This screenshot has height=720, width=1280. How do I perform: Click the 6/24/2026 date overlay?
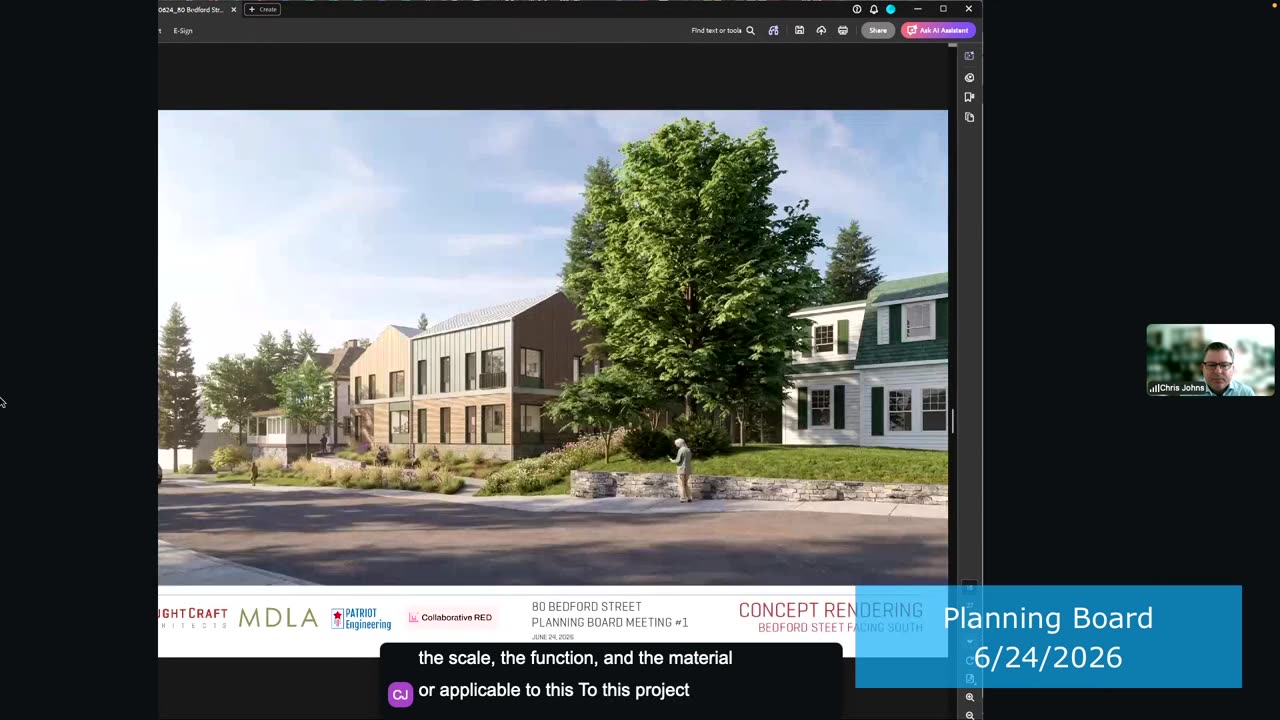[x=1048, y=657]
